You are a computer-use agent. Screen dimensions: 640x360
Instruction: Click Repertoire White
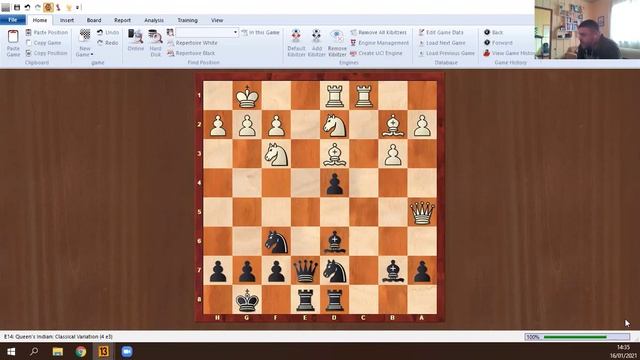[192, 43]
